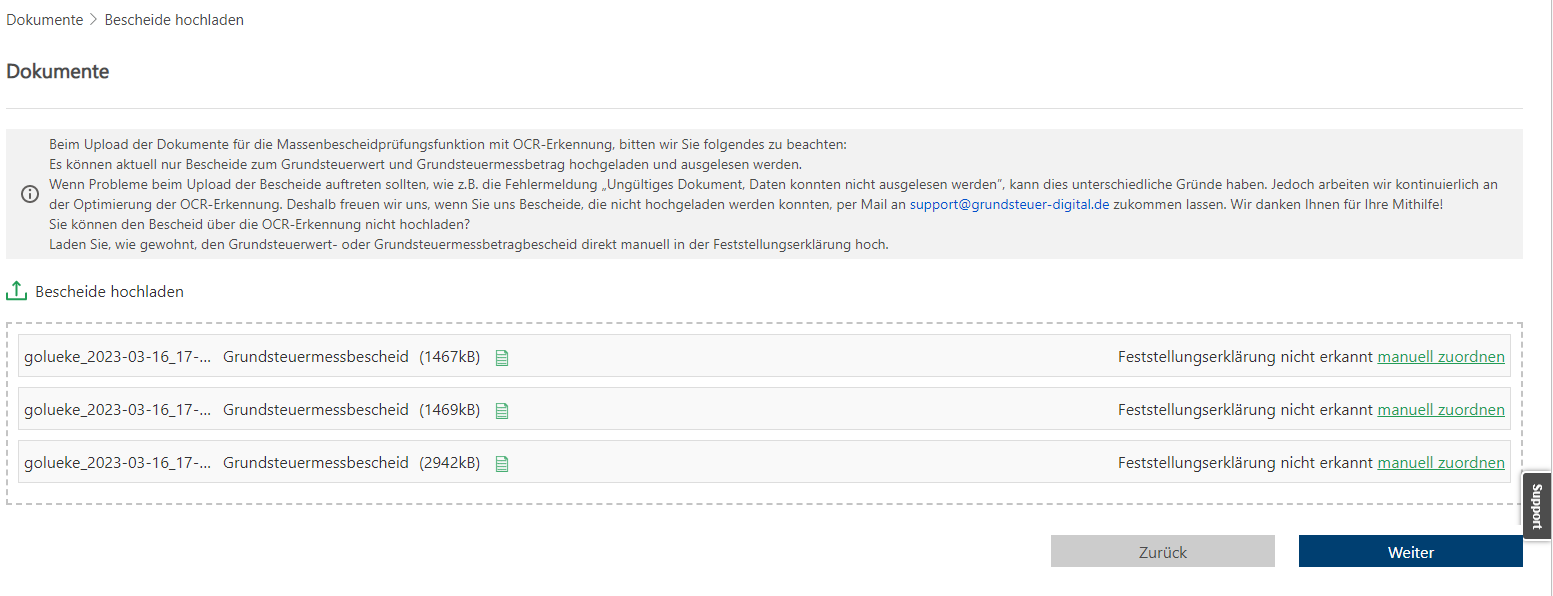Select 'Feststellungserklärung nicht erkannt' in the 1469kB row

point(1245,410)
